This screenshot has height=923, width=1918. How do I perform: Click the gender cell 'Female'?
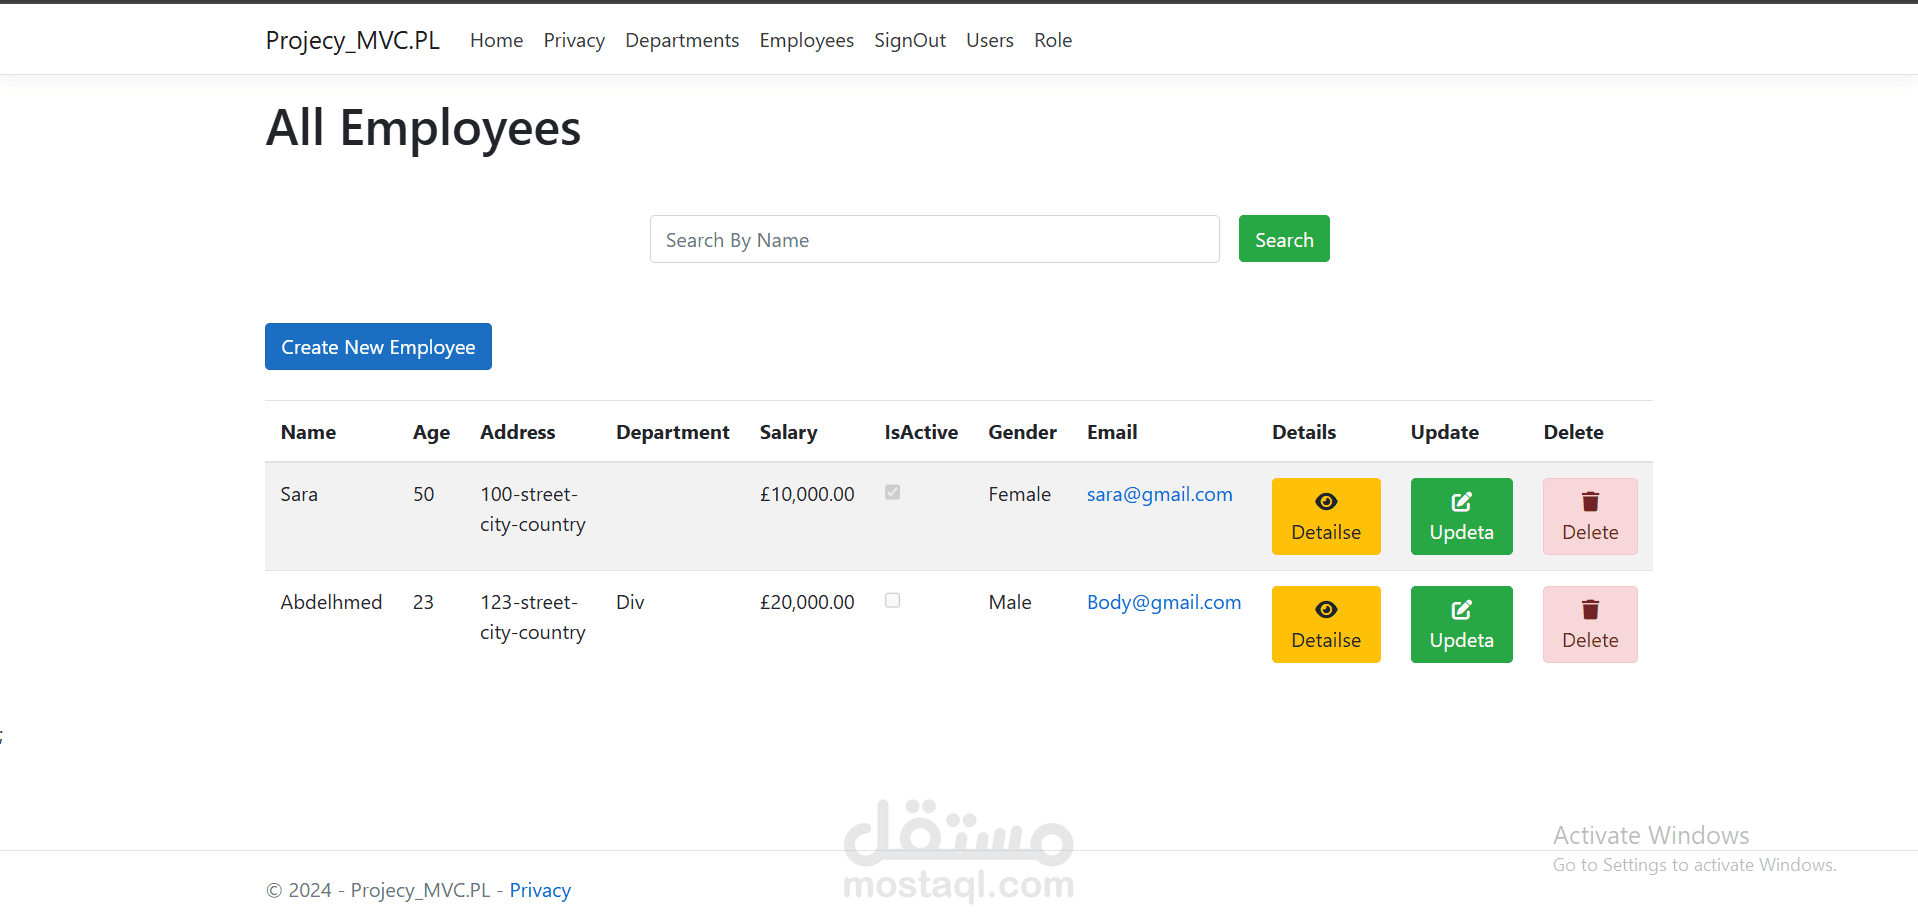tap(1020, 494)
